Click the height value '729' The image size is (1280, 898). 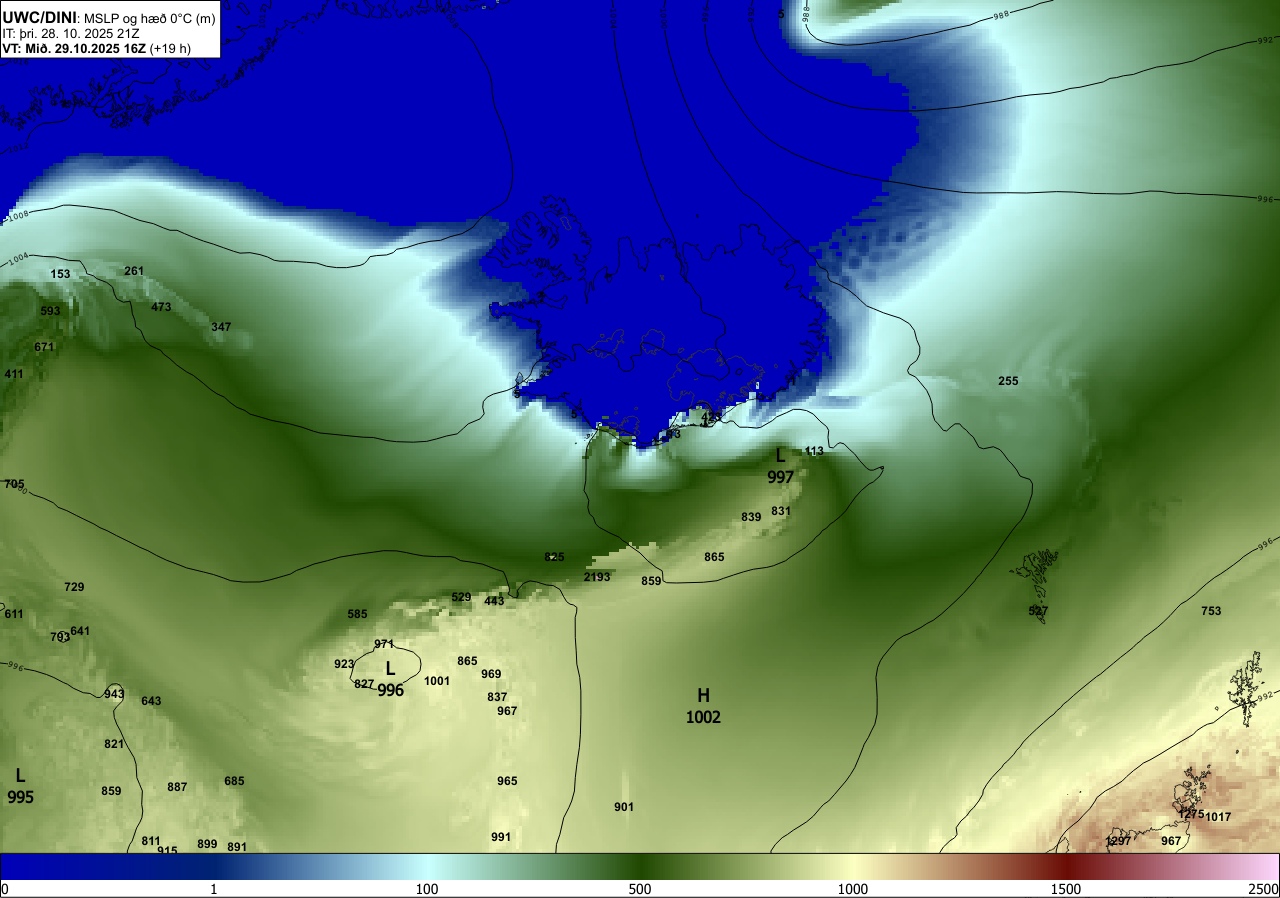click(x=74, y=587)
